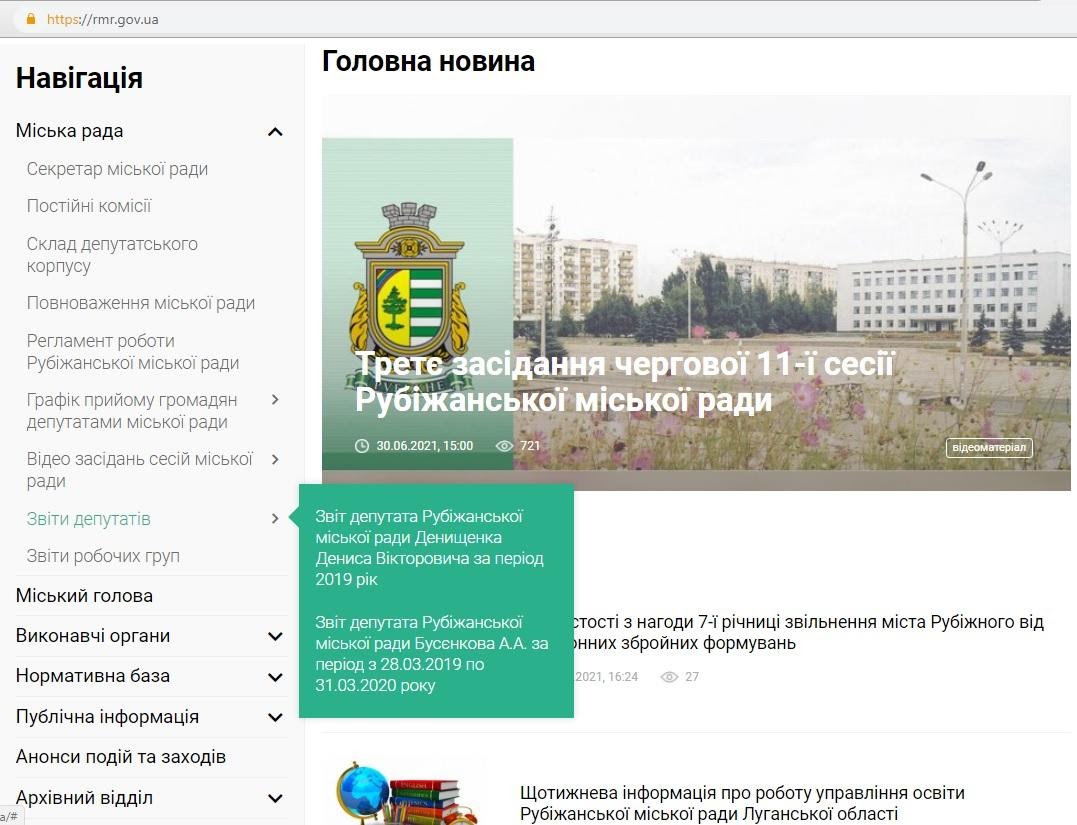The image size is (1077, 825).
Task: Expand the Нормативна база dropdown
Action: (275, 677)
